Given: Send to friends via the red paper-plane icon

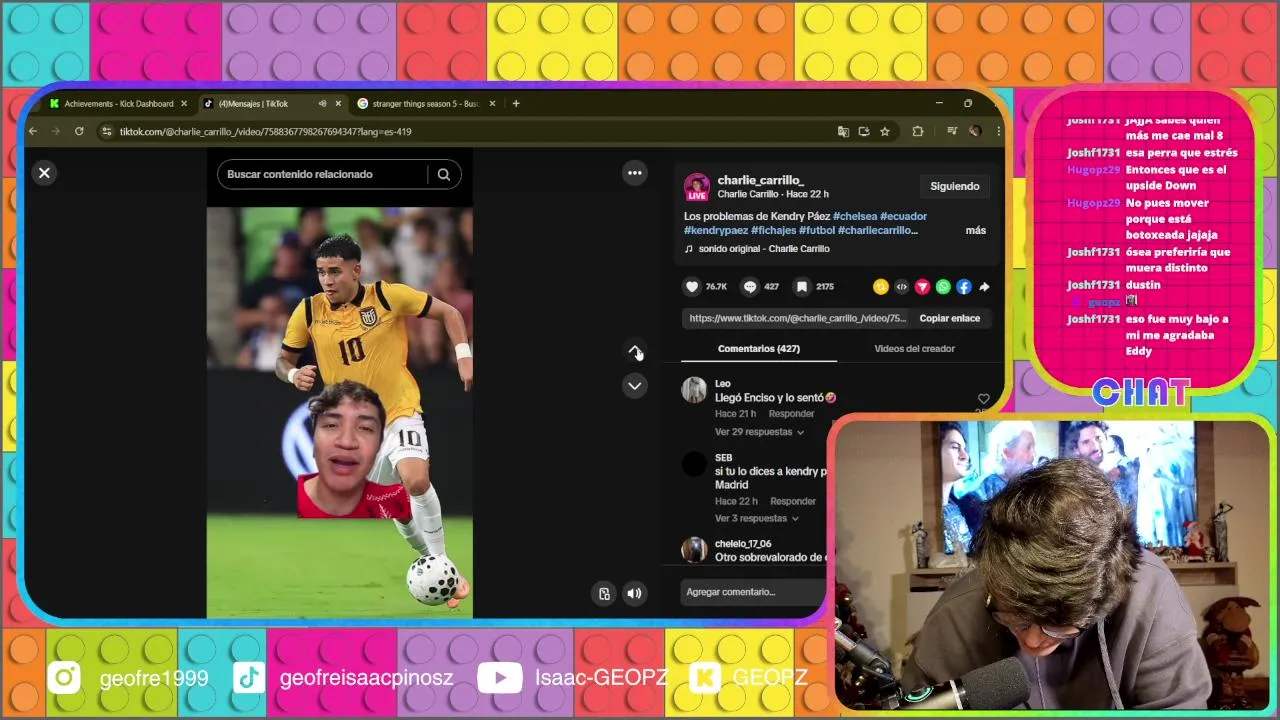Looking at the screenshot, I should coord(922,287).
